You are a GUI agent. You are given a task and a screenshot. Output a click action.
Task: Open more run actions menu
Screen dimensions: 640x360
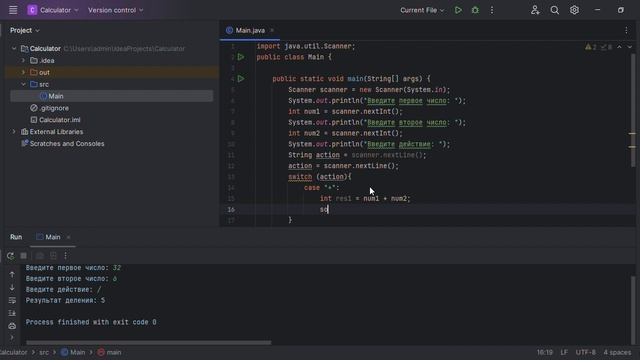tap(492, 10)
